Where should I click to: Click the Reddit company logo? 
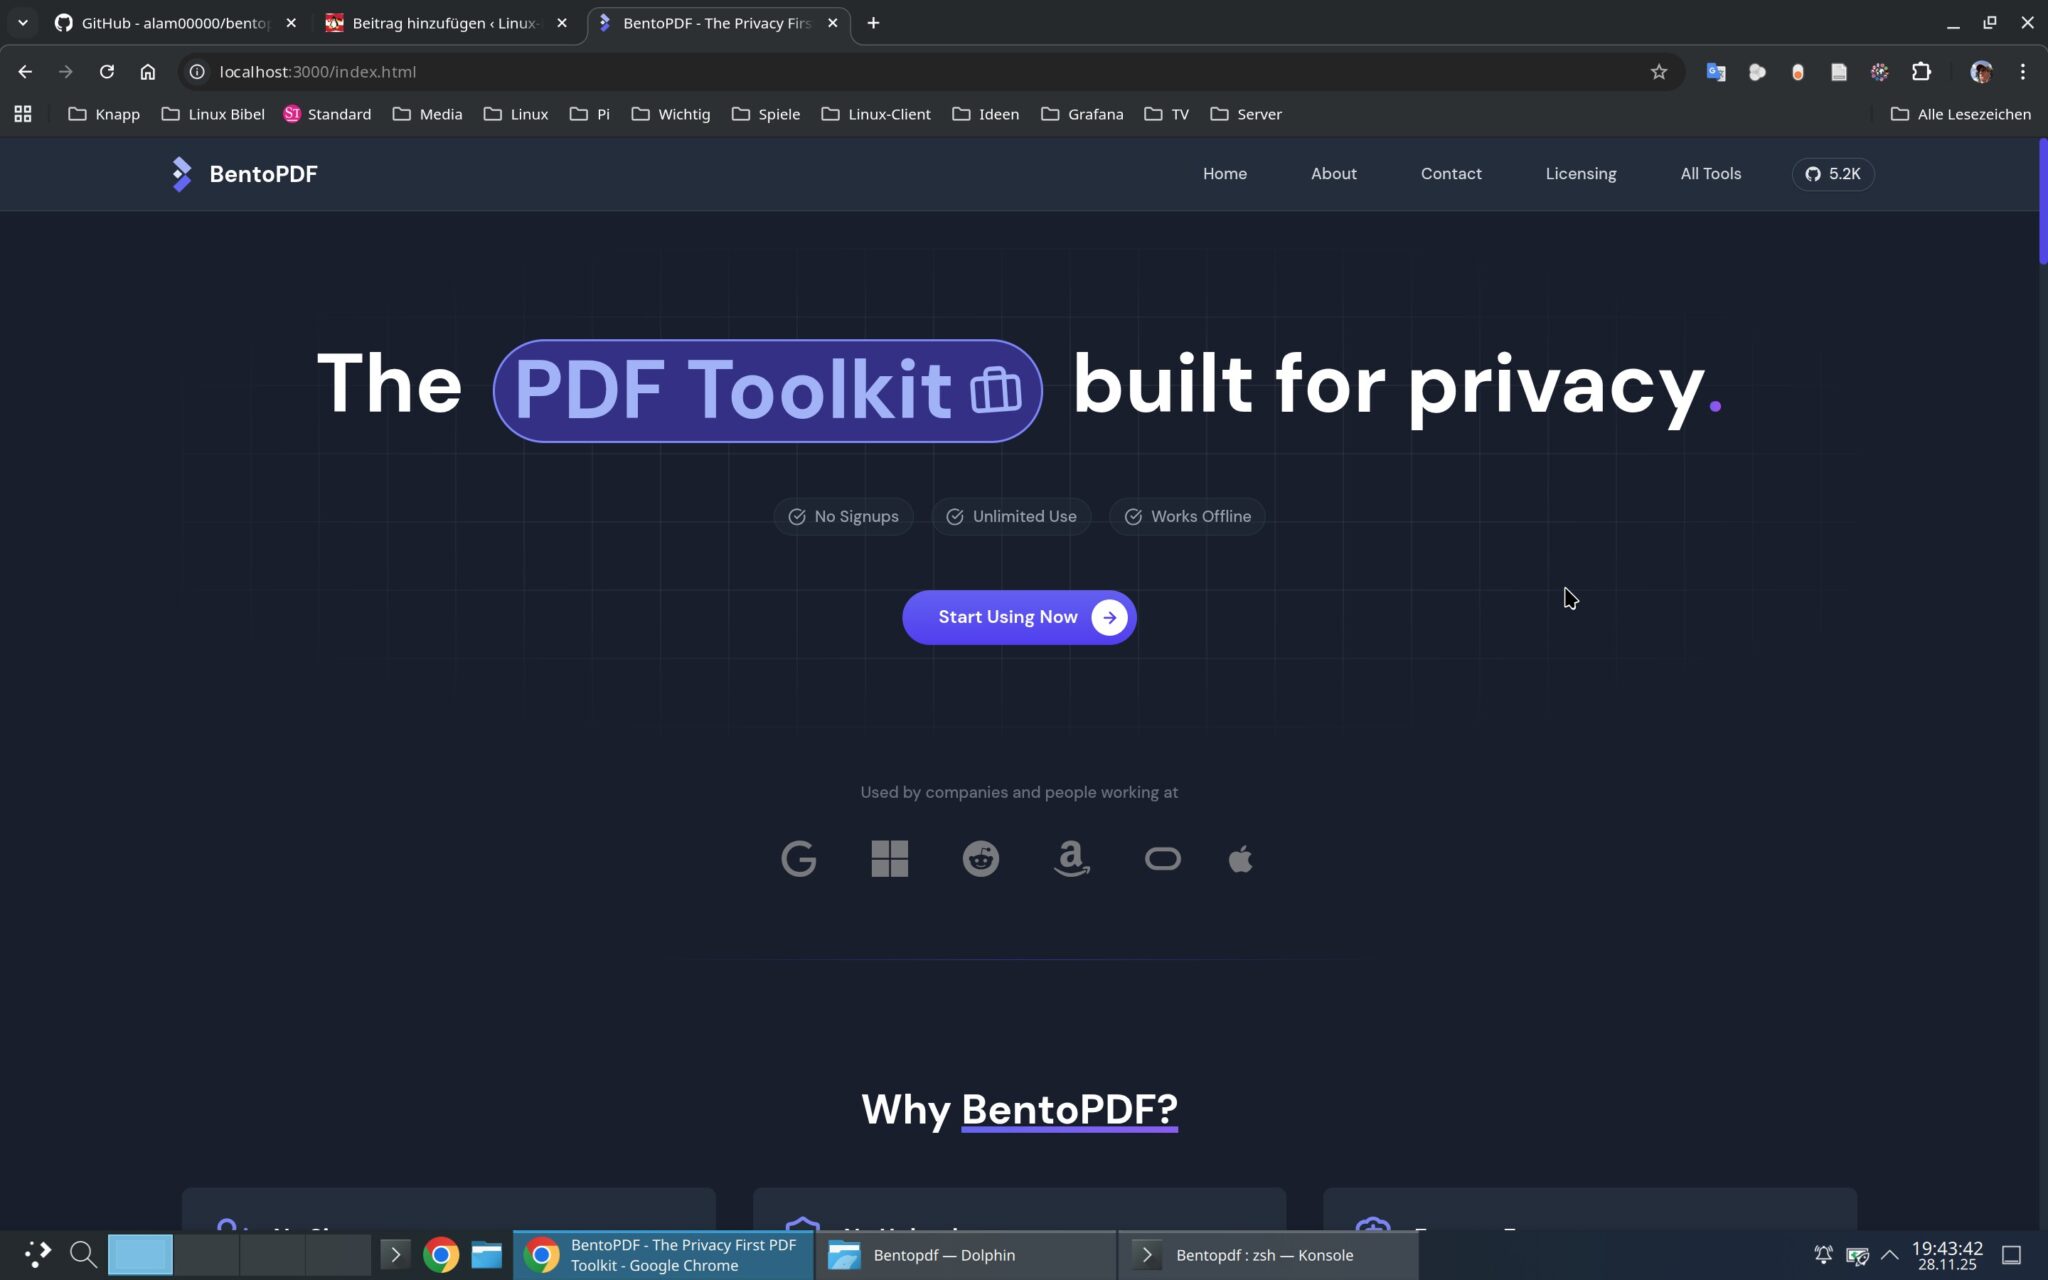(x=980, y=858)
